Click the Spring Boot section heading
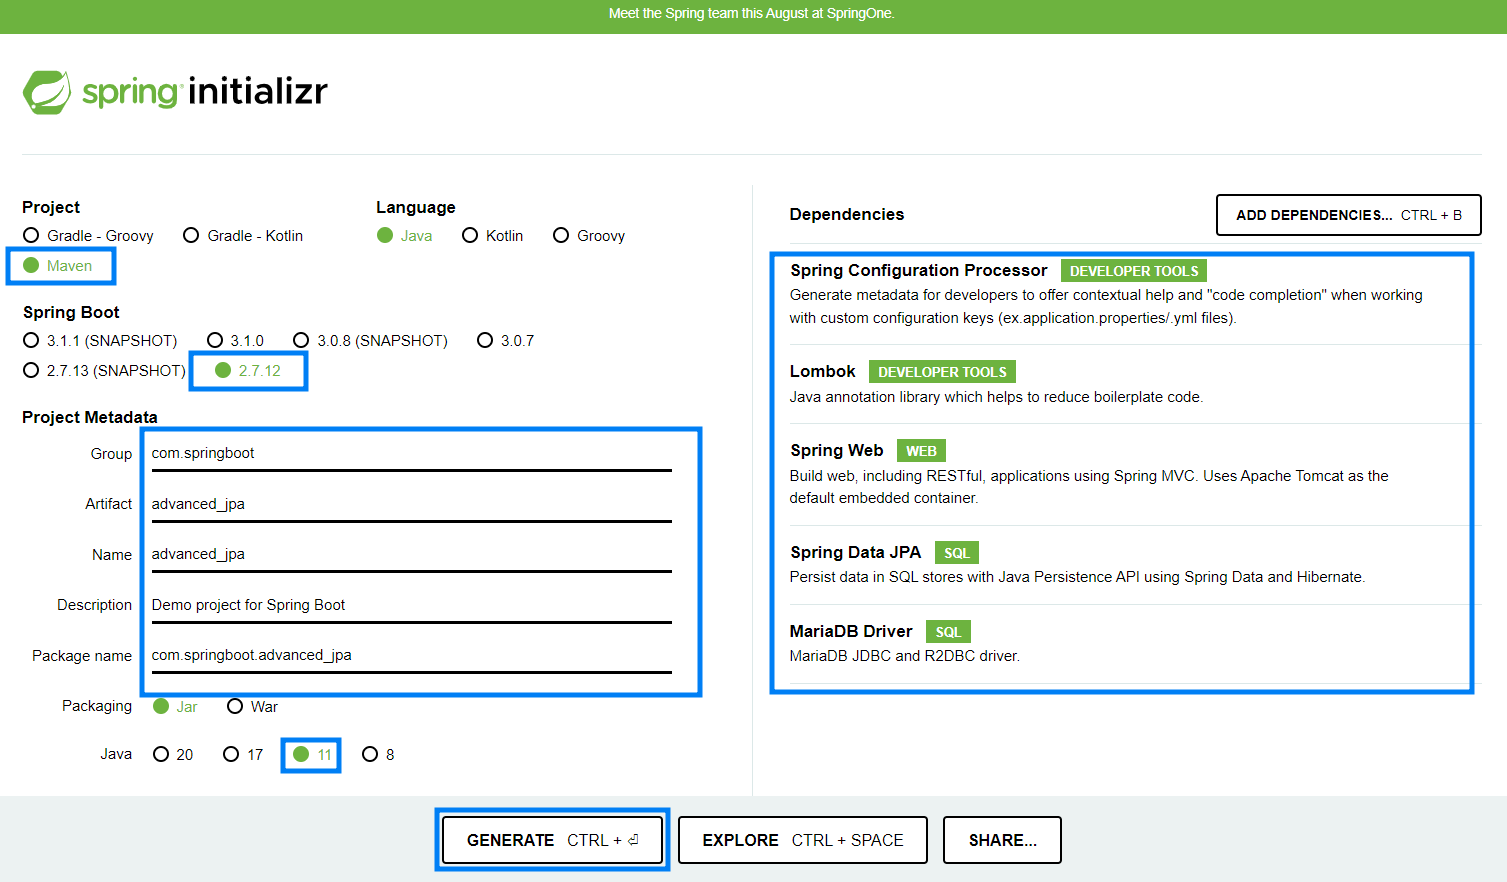The image size is (1507, 882). point(71,312)
